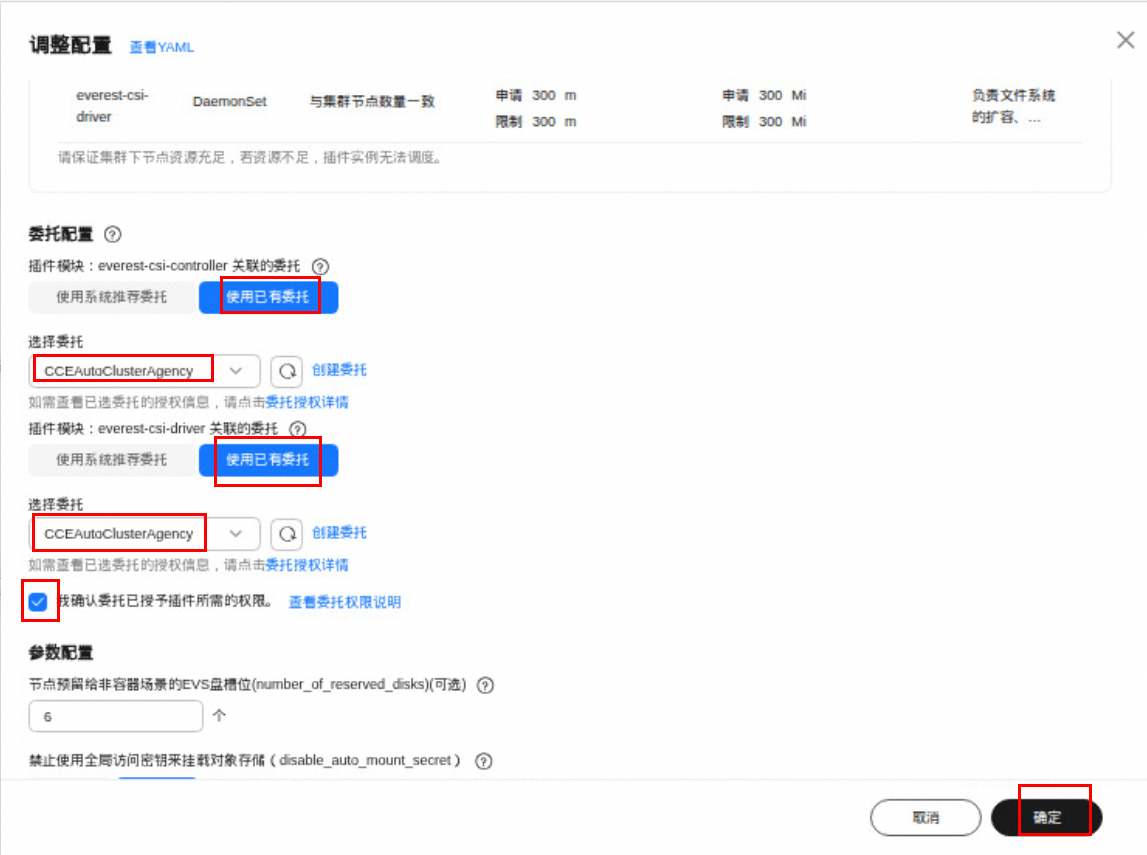
Task: Click the 取消 button
Action: pyautogui.click(x=925, y=818)
